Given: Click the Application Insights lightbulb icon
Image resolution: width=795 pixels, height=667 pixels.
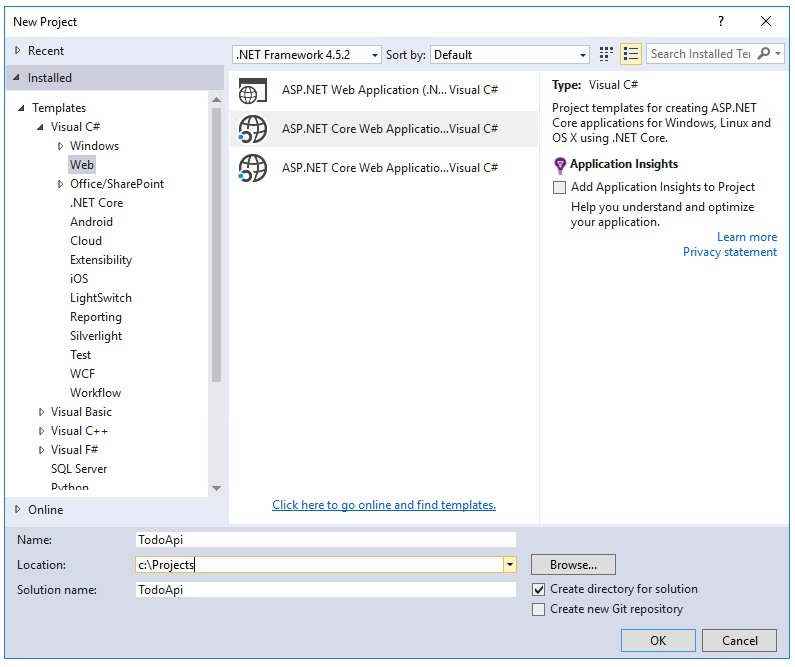Looking at the screenshot, I should pyautogui.click(x=560, y=165).
